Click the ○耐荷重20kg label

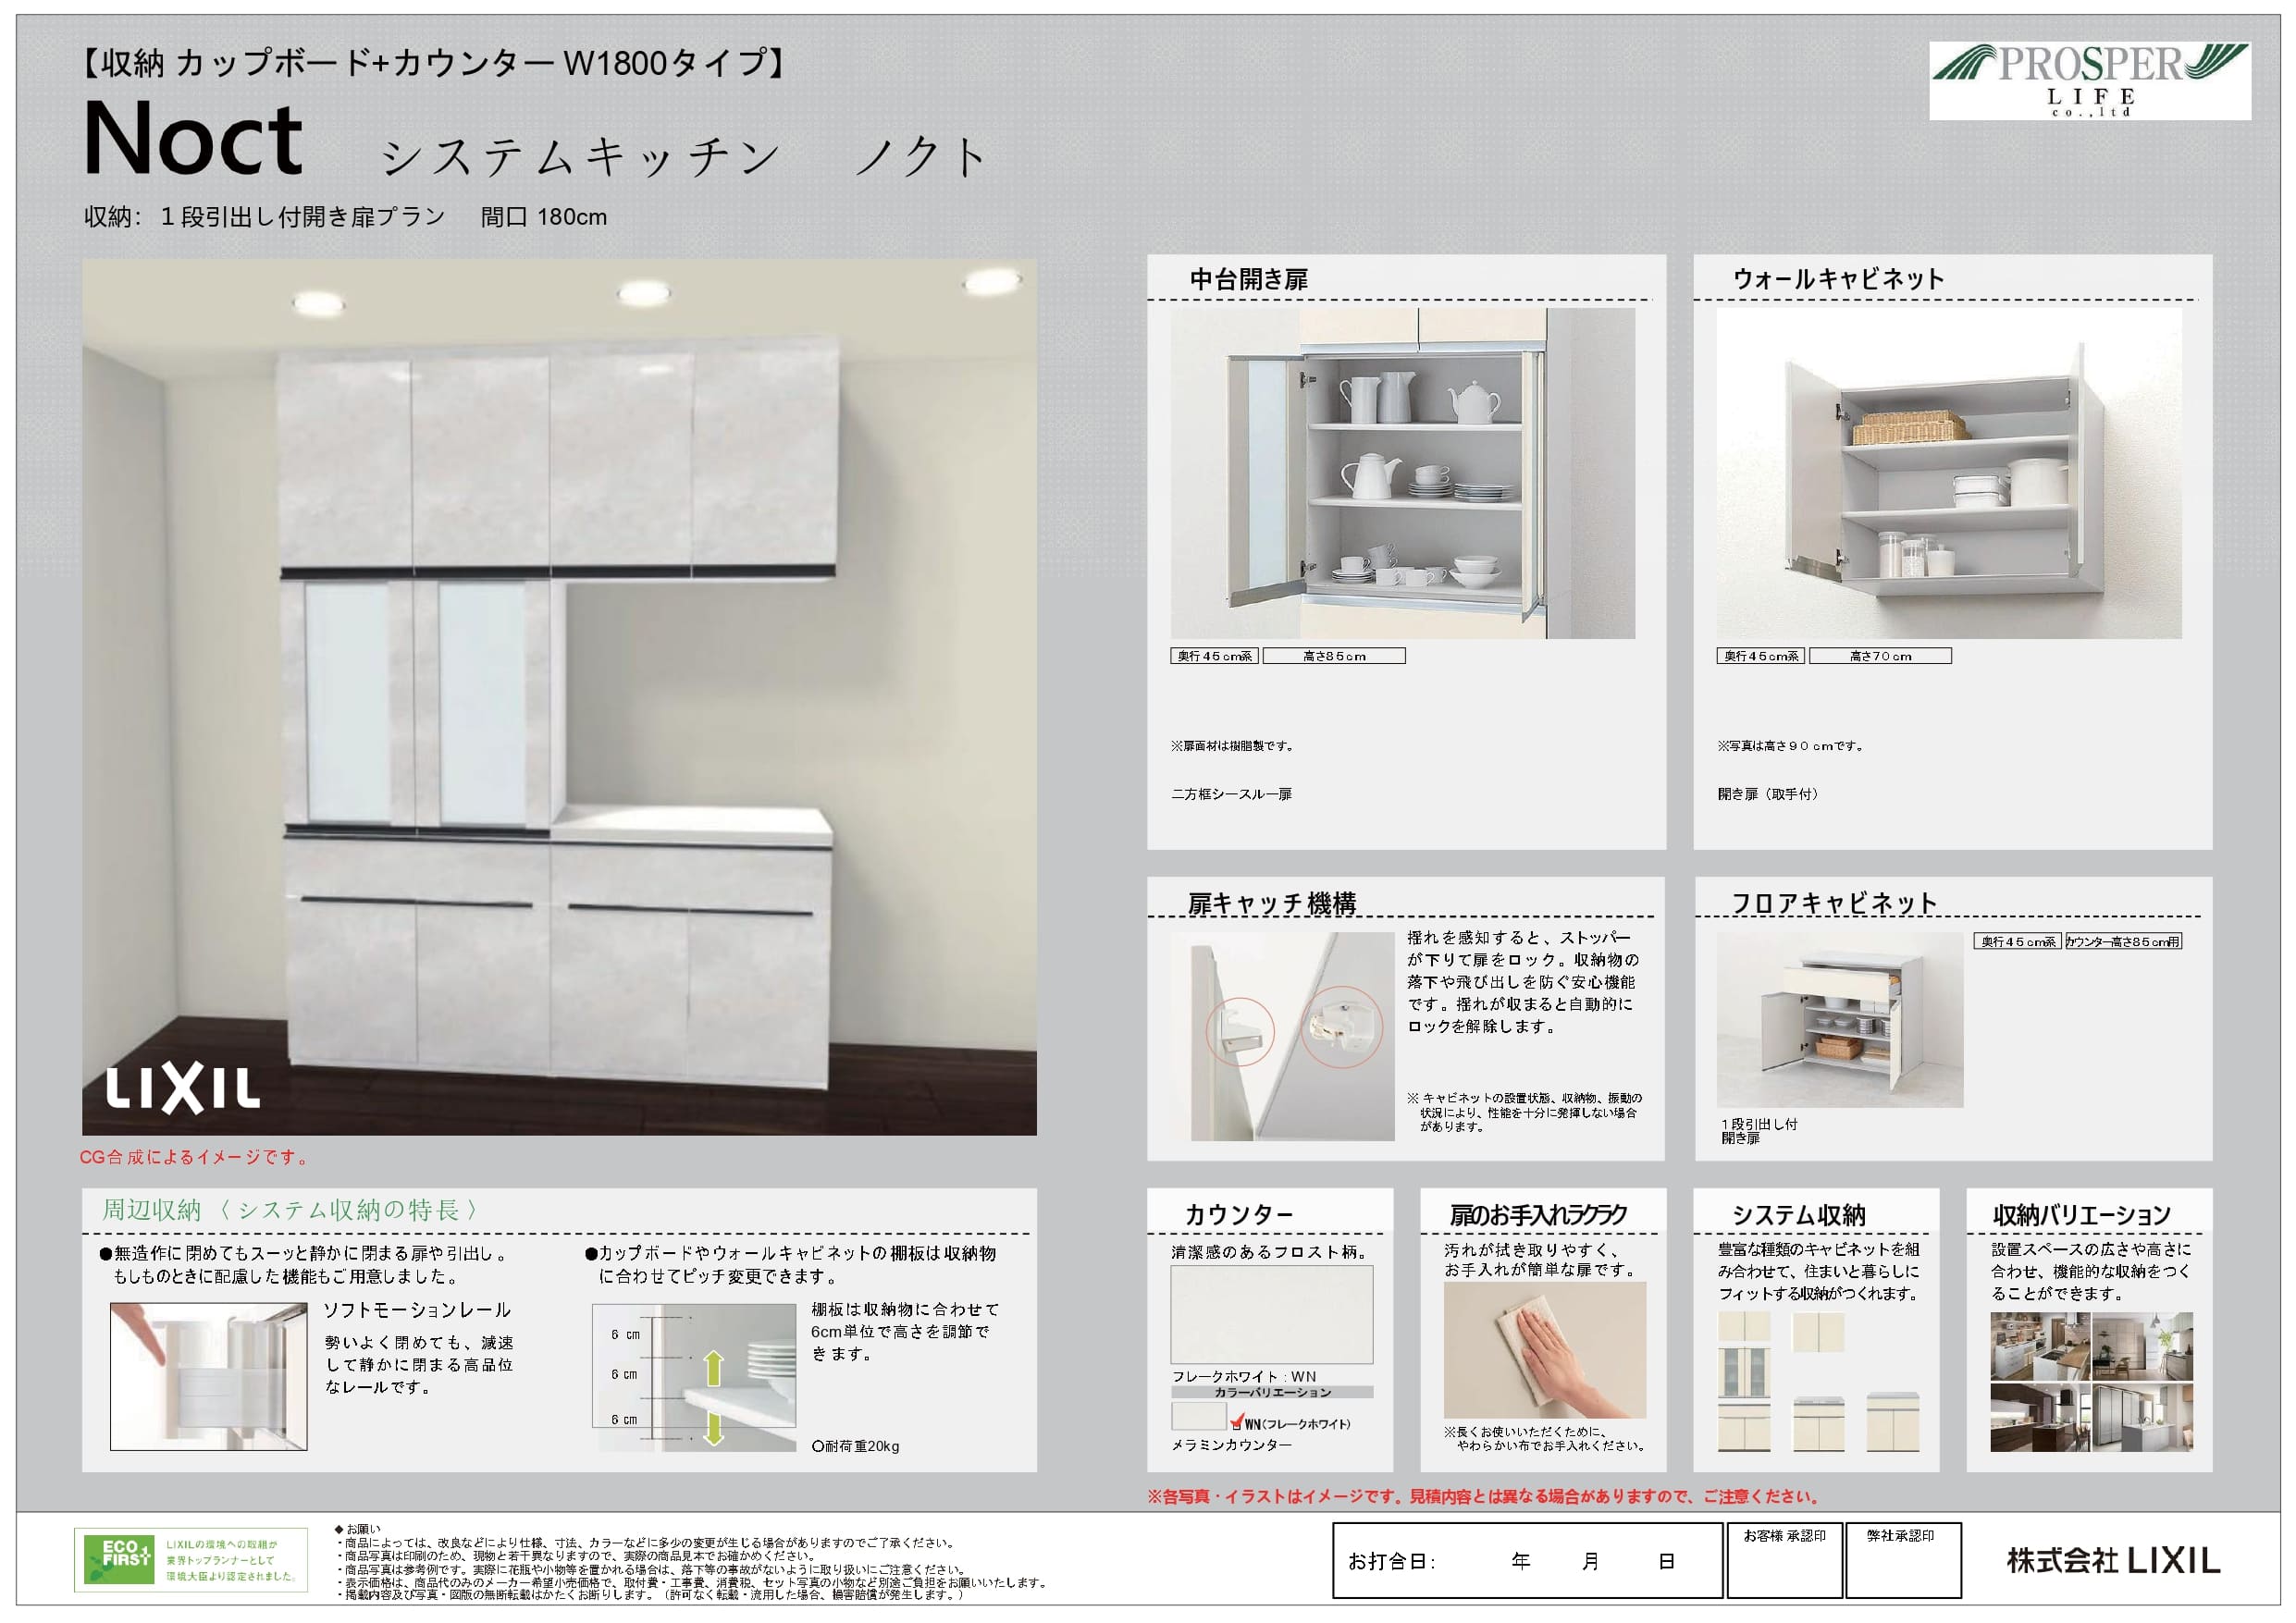click(x=856, y=1446)
